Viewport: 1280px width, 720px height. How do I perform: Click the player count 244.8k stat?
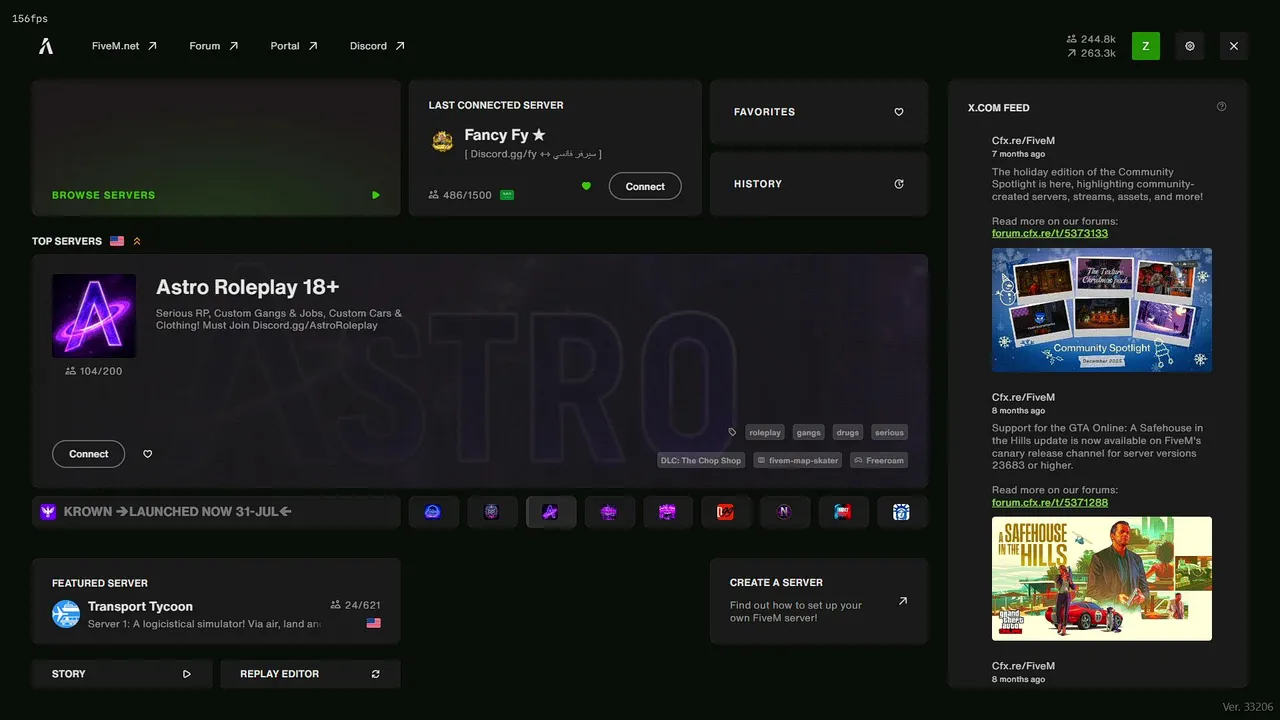(1091, 39)
